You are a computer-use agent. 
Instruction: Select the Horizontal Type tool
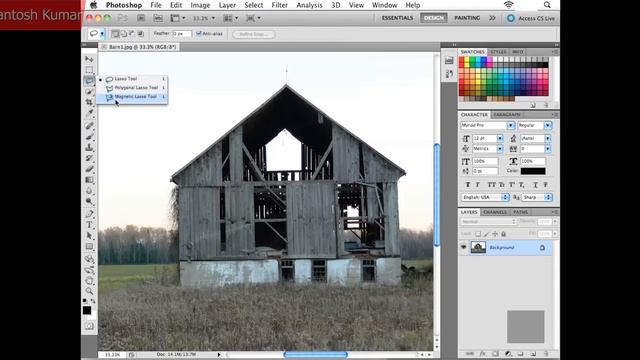pyautogui.click(x=89, y=225)
